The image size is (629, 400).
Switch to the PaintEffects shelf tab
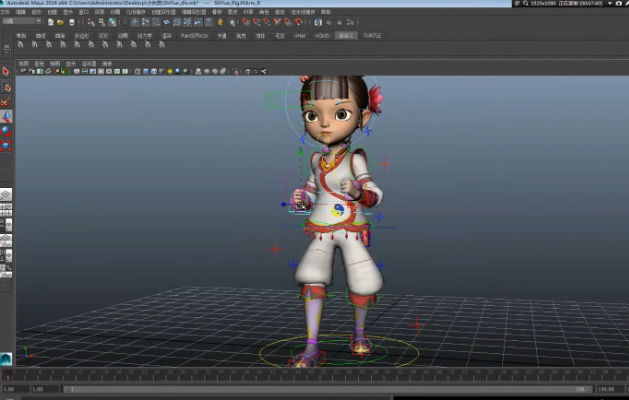point(195,36)
